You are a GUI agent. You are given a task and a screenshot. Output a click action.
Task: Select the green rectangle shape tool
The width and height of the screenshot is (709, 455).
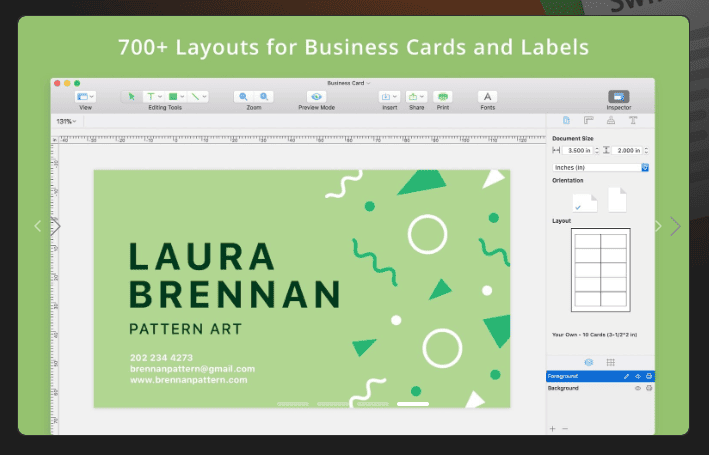tap(173, 97)
